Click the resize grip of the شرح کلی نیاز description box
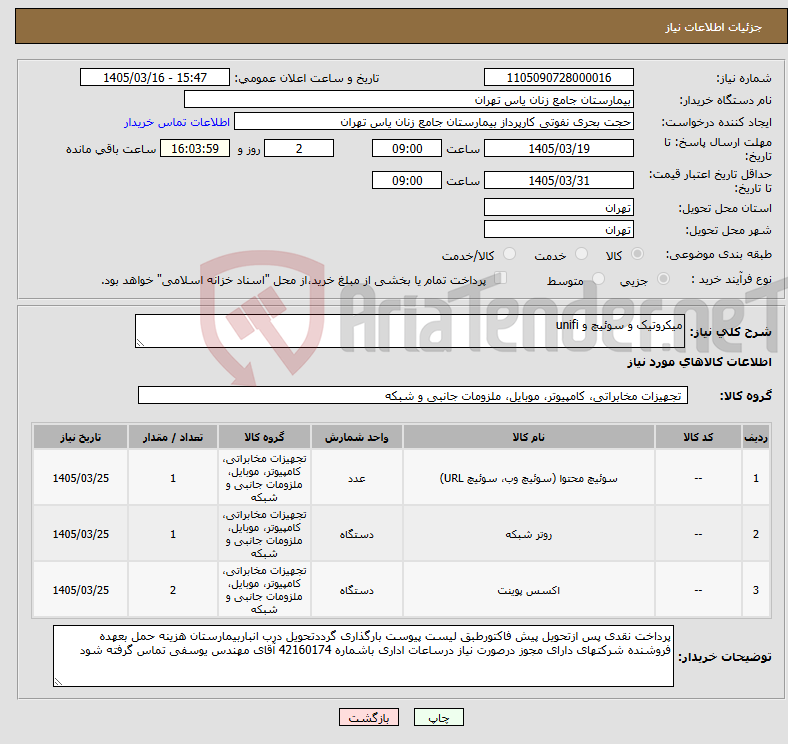788x744 pixels. pyautogui.click(x=140, y=342)
